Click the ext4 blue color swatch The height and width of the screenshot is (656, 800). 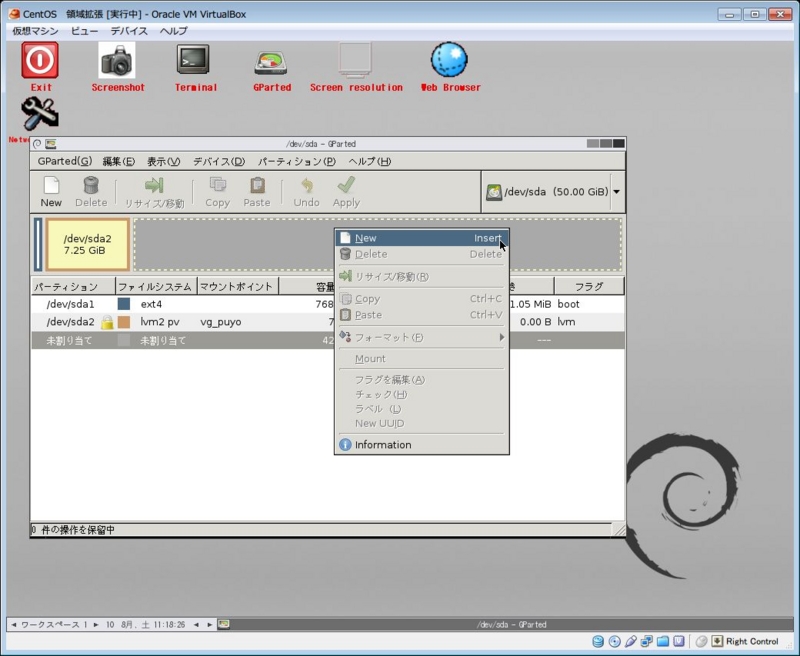point(123,304)
